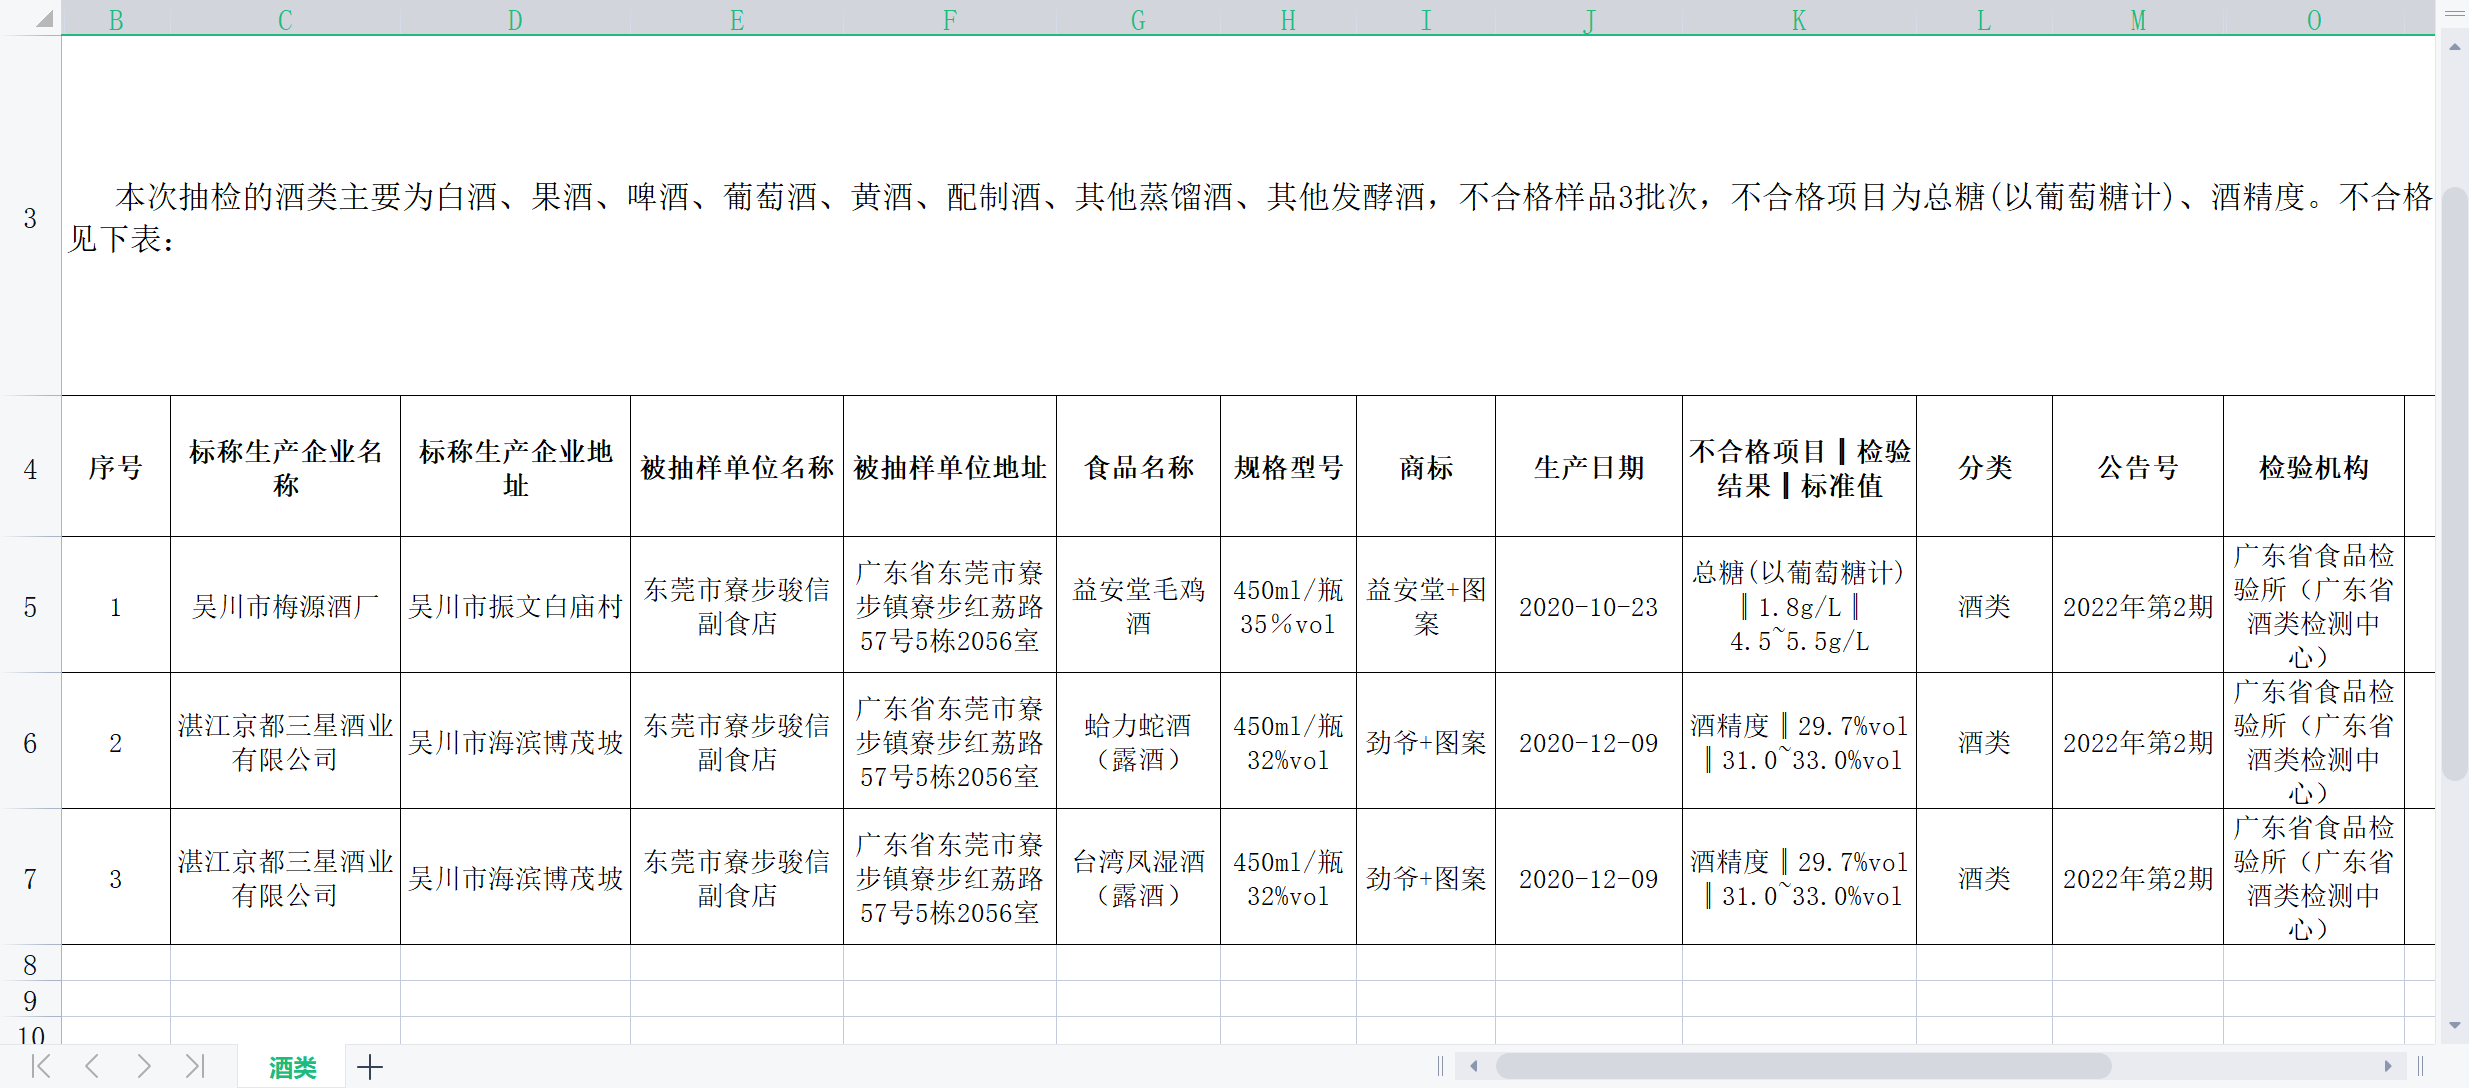This screenshot has height=1088, width=2469.
Task: Select the 食品名称 header cell
Action: [1138, 467]
